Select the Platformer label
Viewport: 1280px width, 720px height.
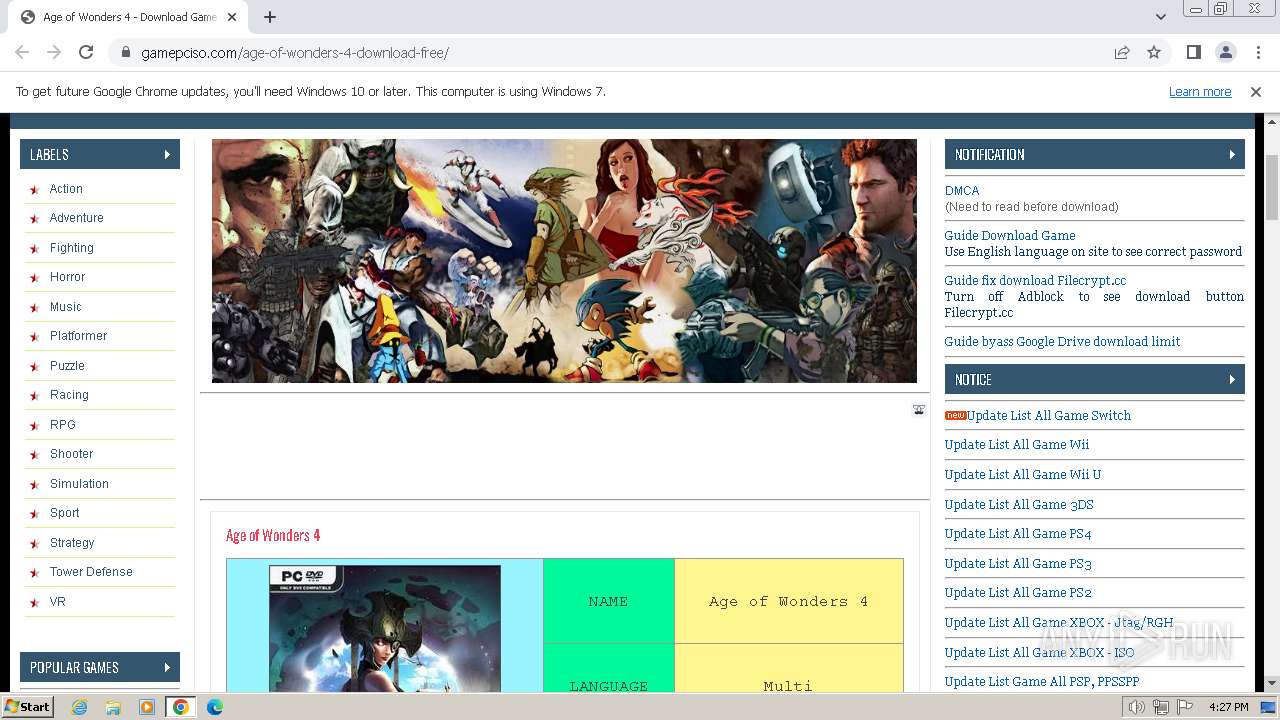pos(78,336)
